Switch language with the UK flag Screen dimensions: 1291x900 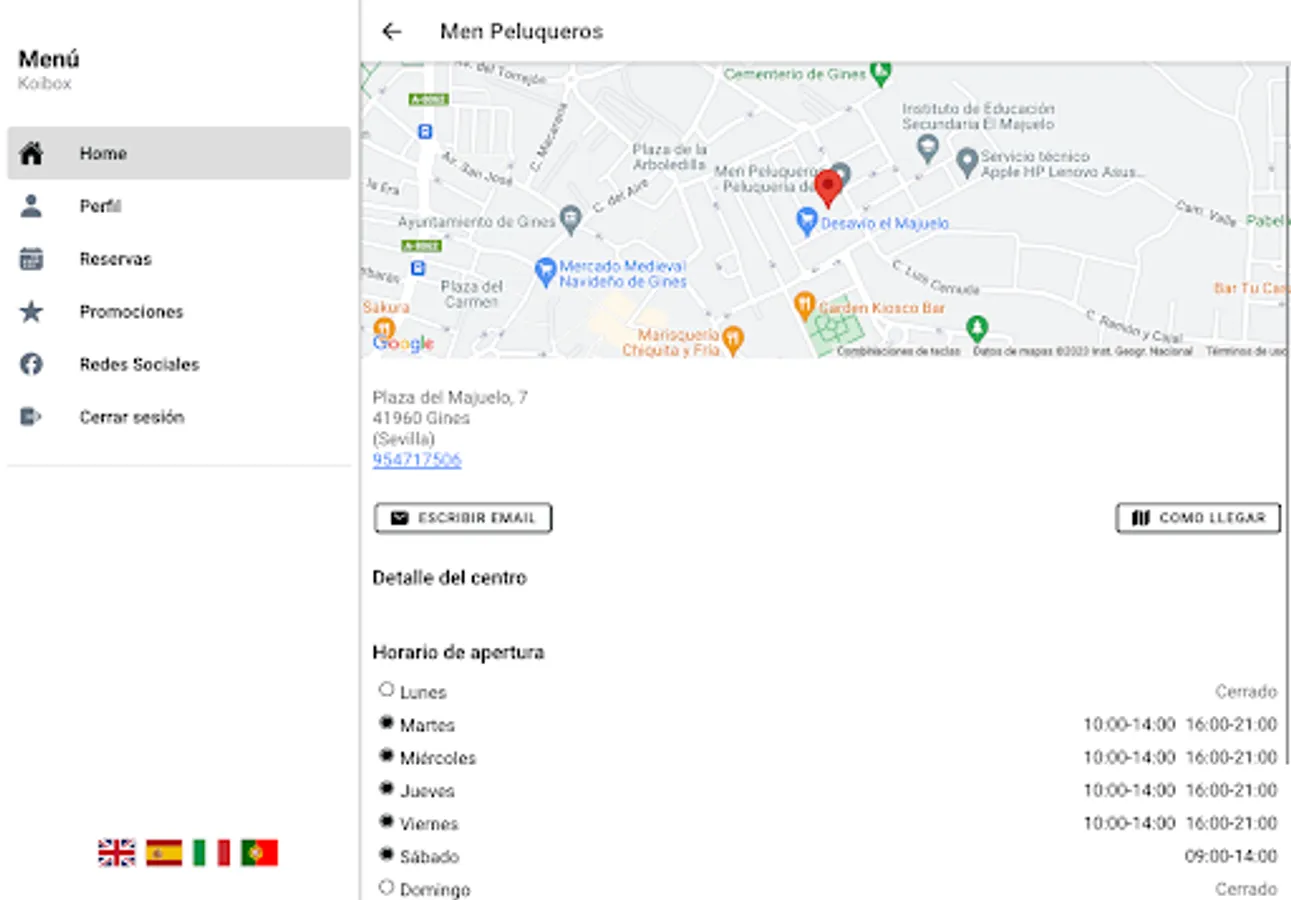pos(116,853)
